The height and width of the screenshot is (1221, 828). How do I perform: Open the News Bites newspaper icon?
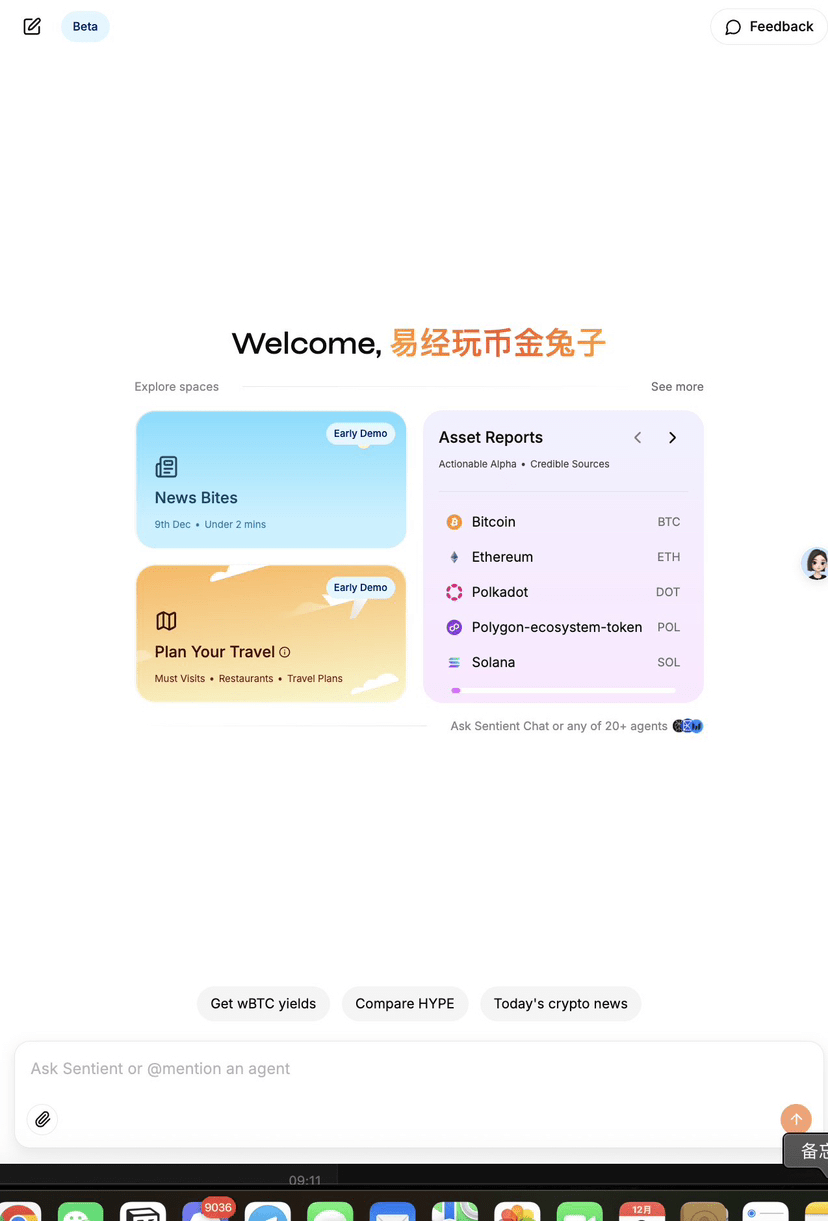[166, 467]
